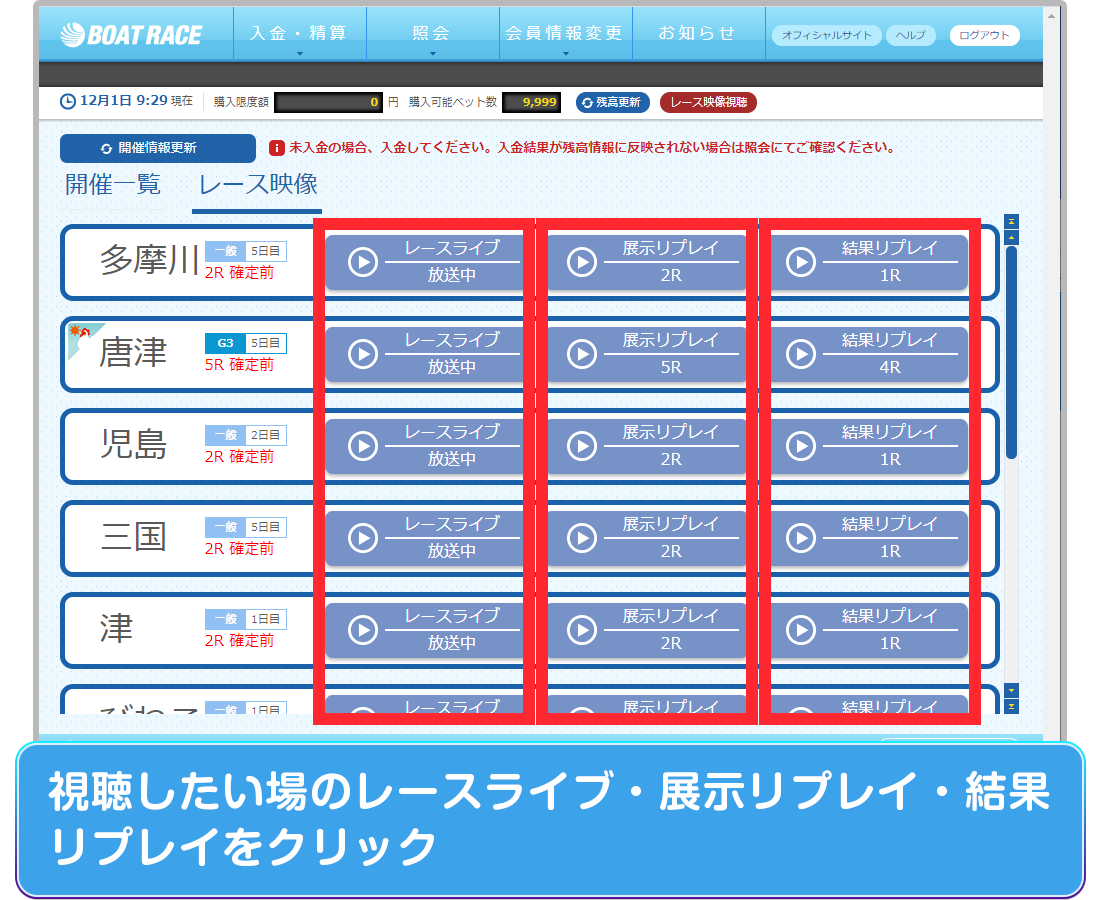Open the お知らせ menu item
The image size is (1100, 900).
[697, 35]
